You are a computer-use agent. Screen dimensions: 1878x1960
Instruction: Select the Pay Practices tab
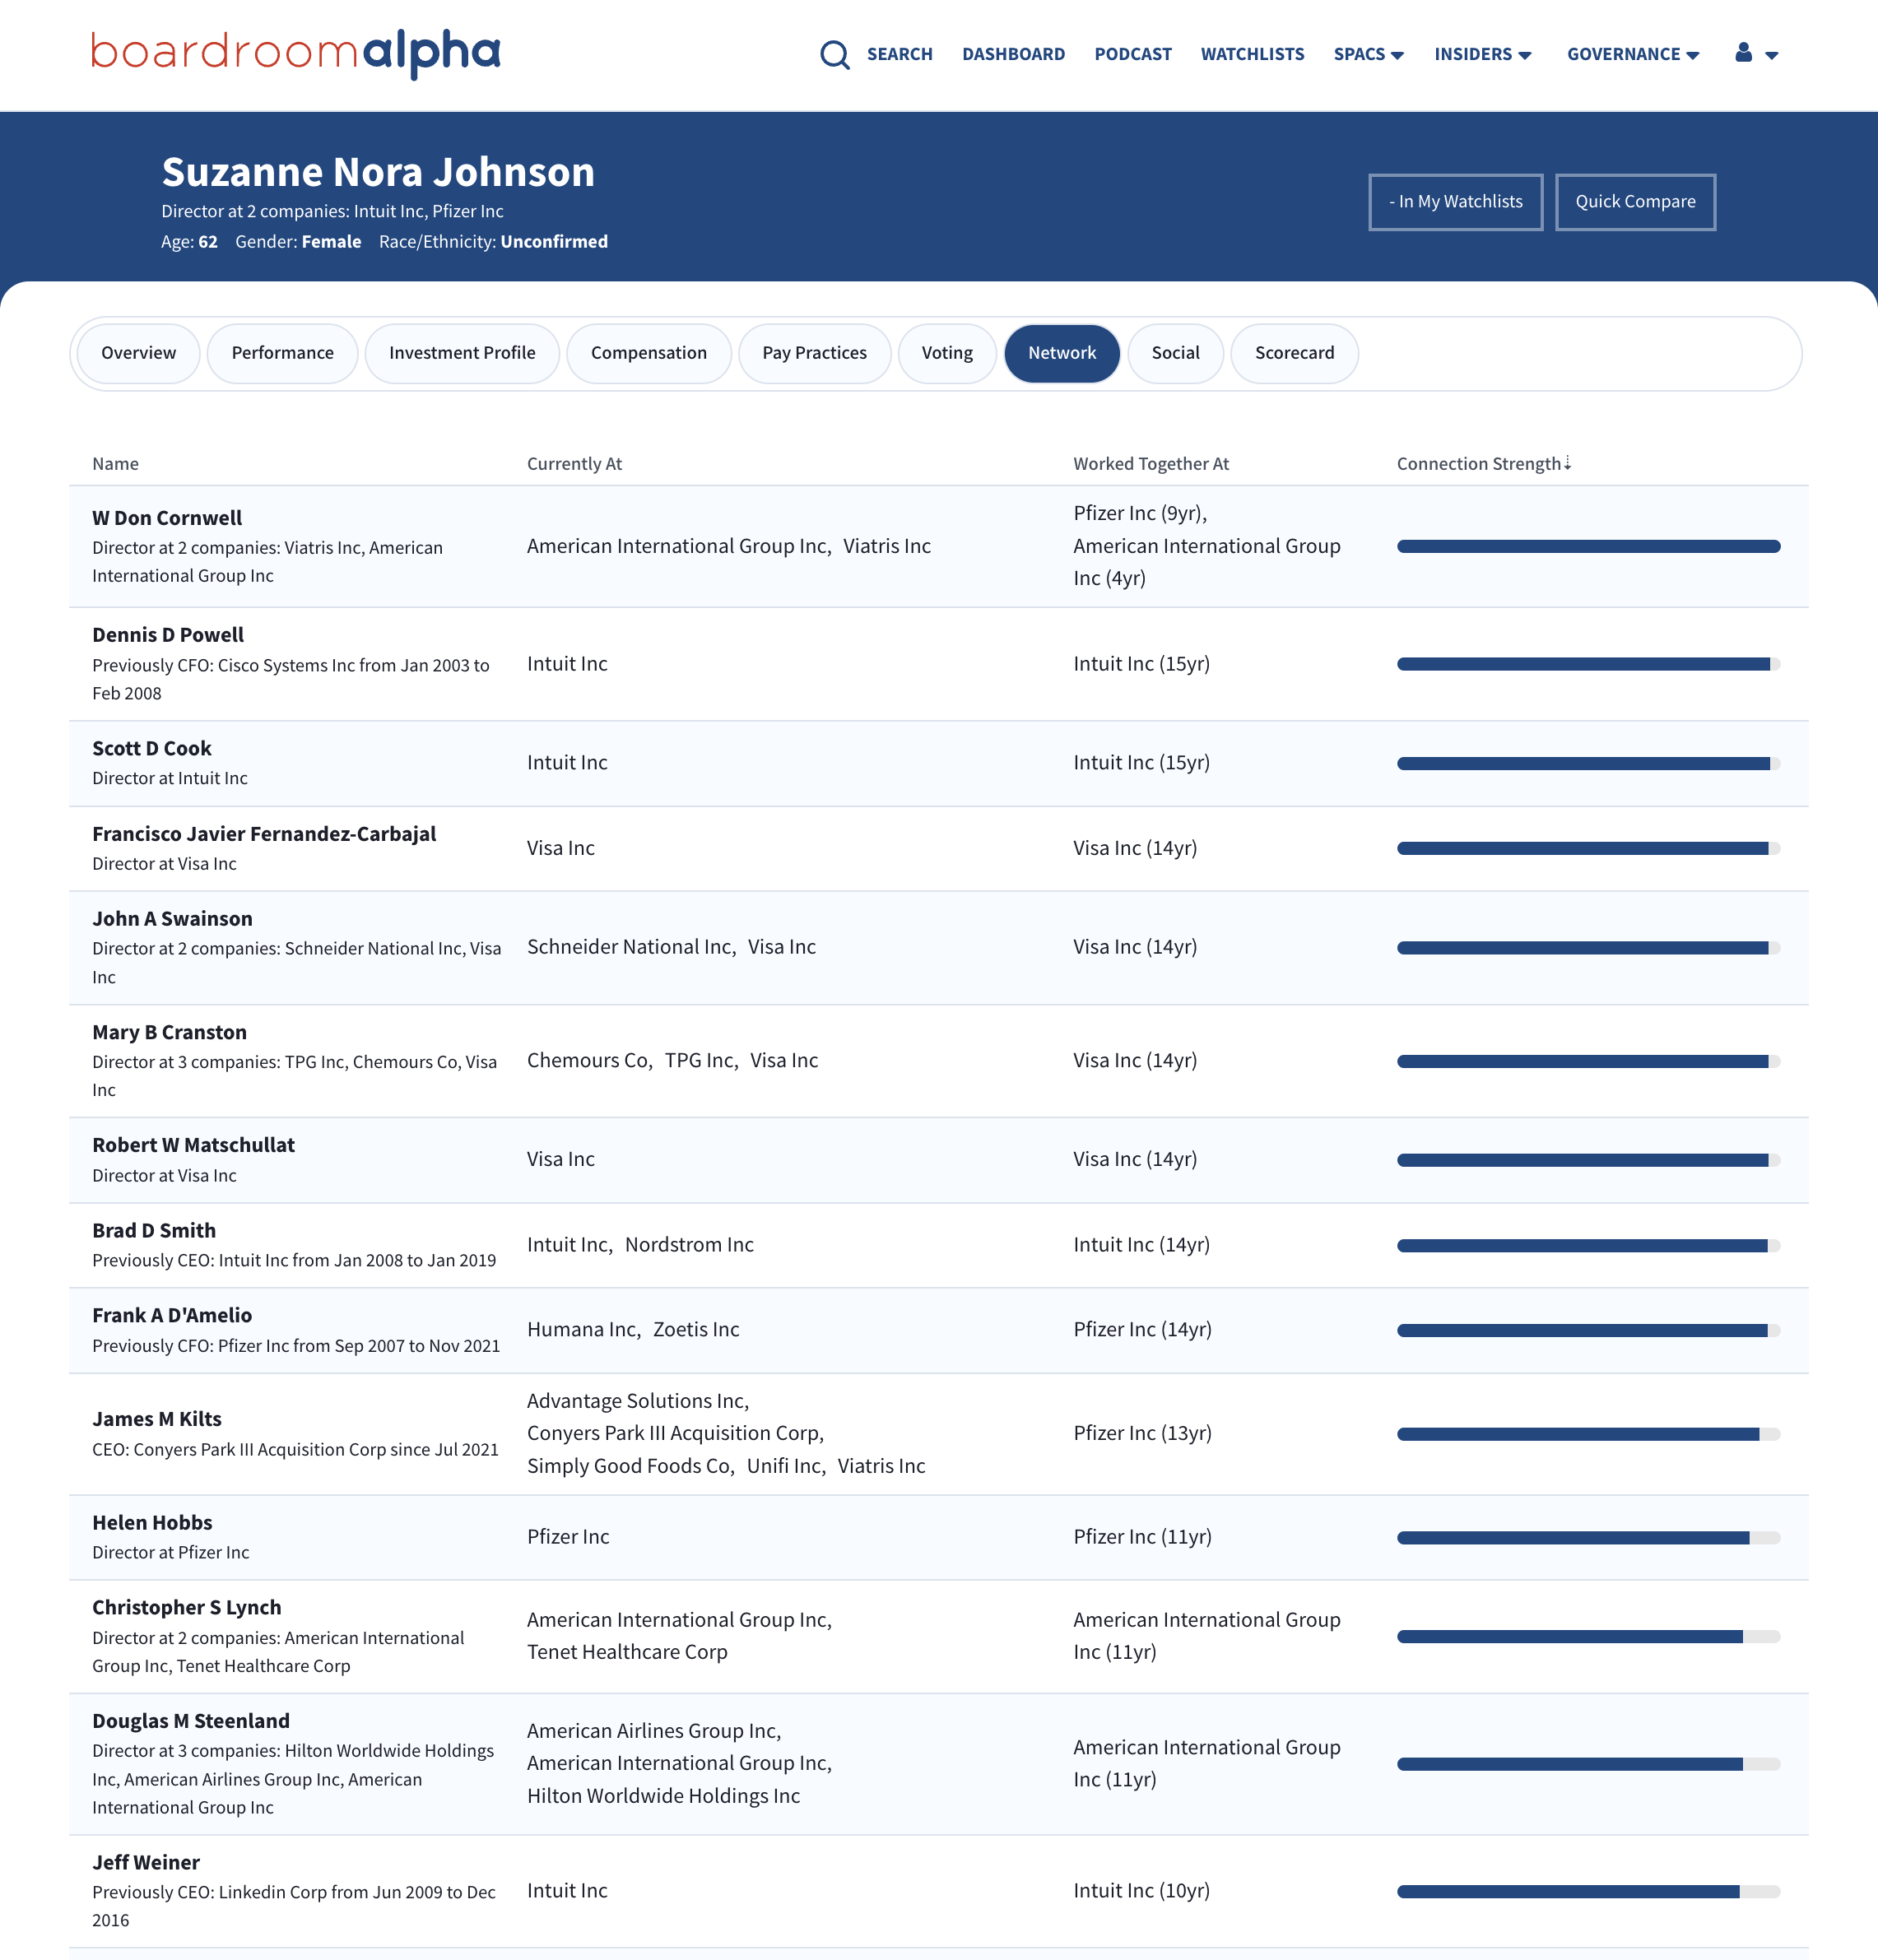(x=814, y=353)
